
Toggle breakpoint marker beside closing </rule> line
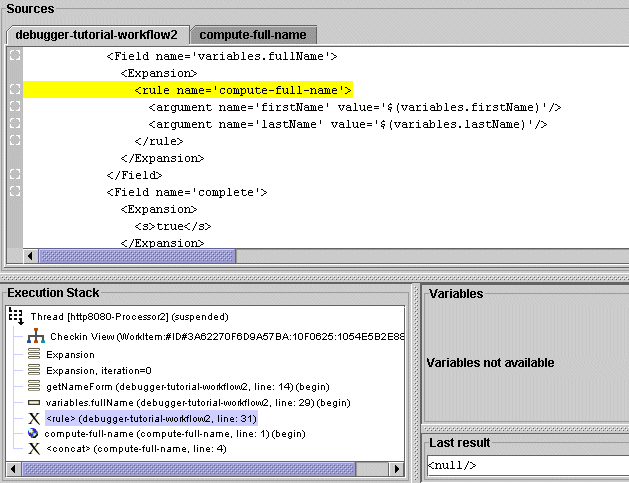[15, 140]
